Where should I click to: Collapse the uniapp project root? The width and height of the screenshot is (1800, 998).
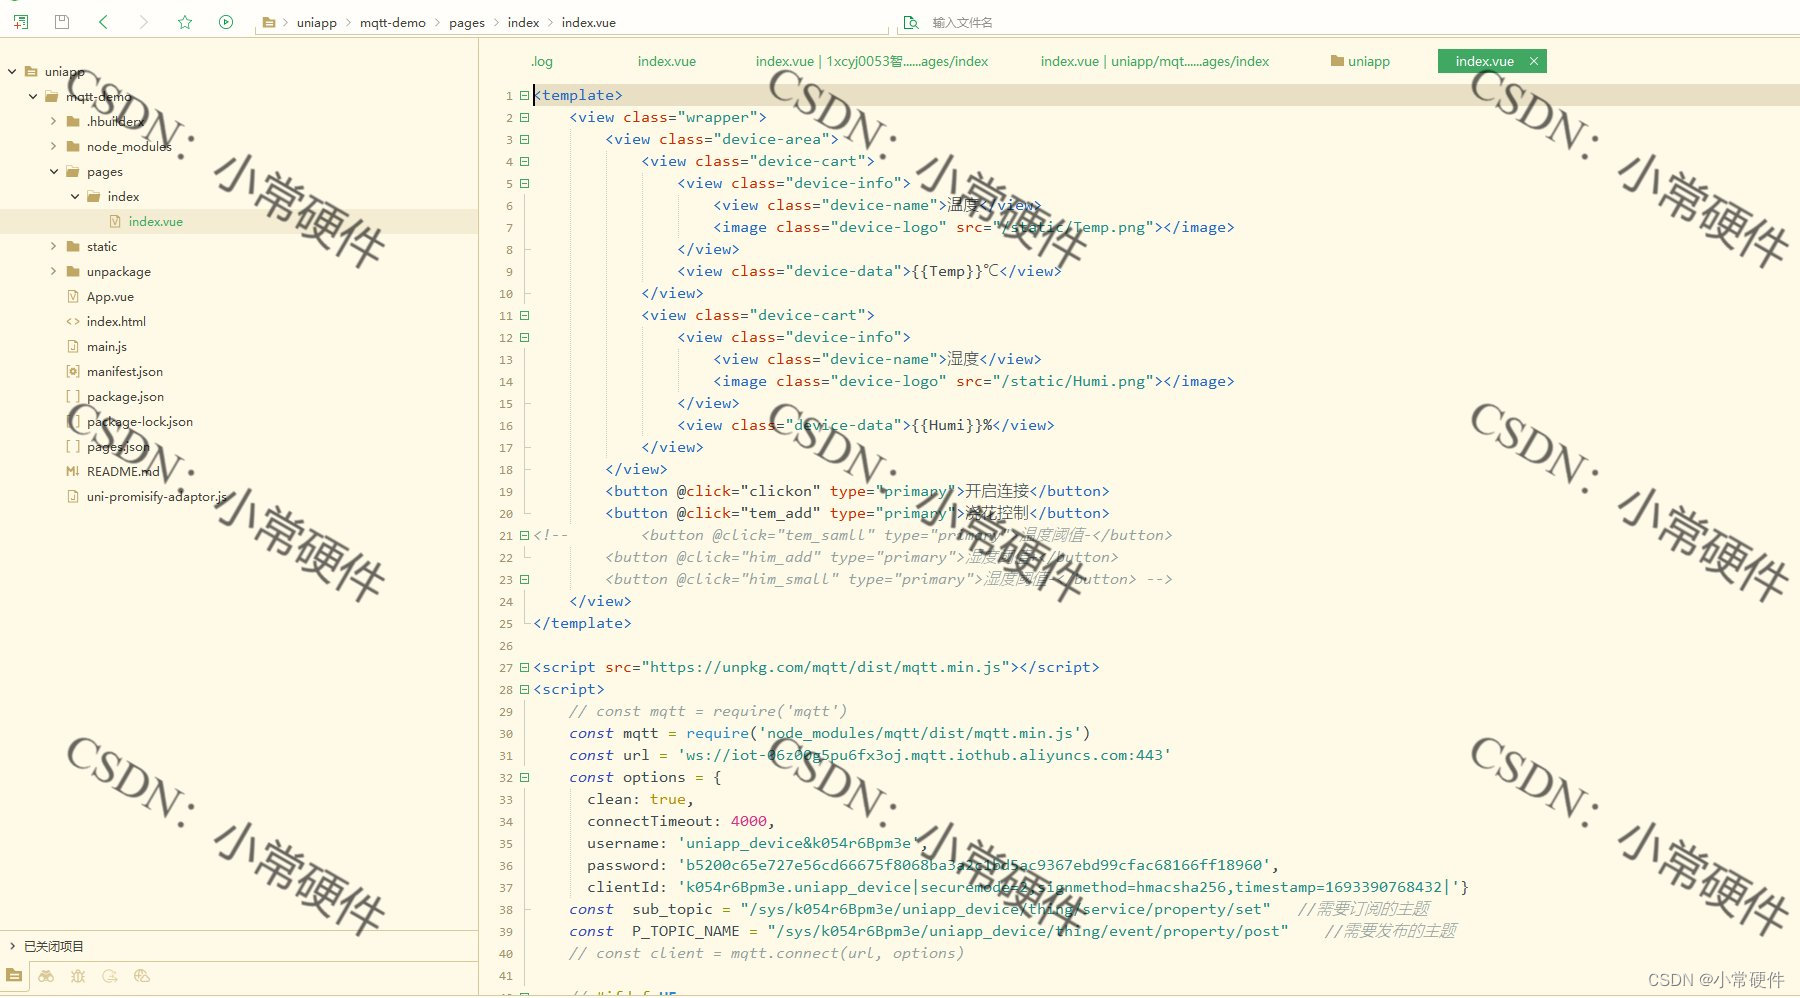12,71
